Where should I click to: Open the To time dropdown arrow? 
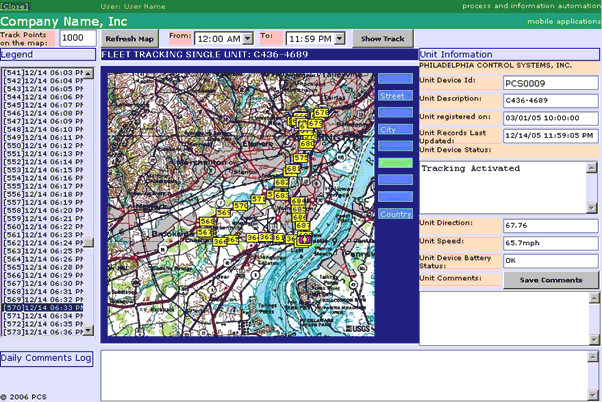(x=339, y=38)
